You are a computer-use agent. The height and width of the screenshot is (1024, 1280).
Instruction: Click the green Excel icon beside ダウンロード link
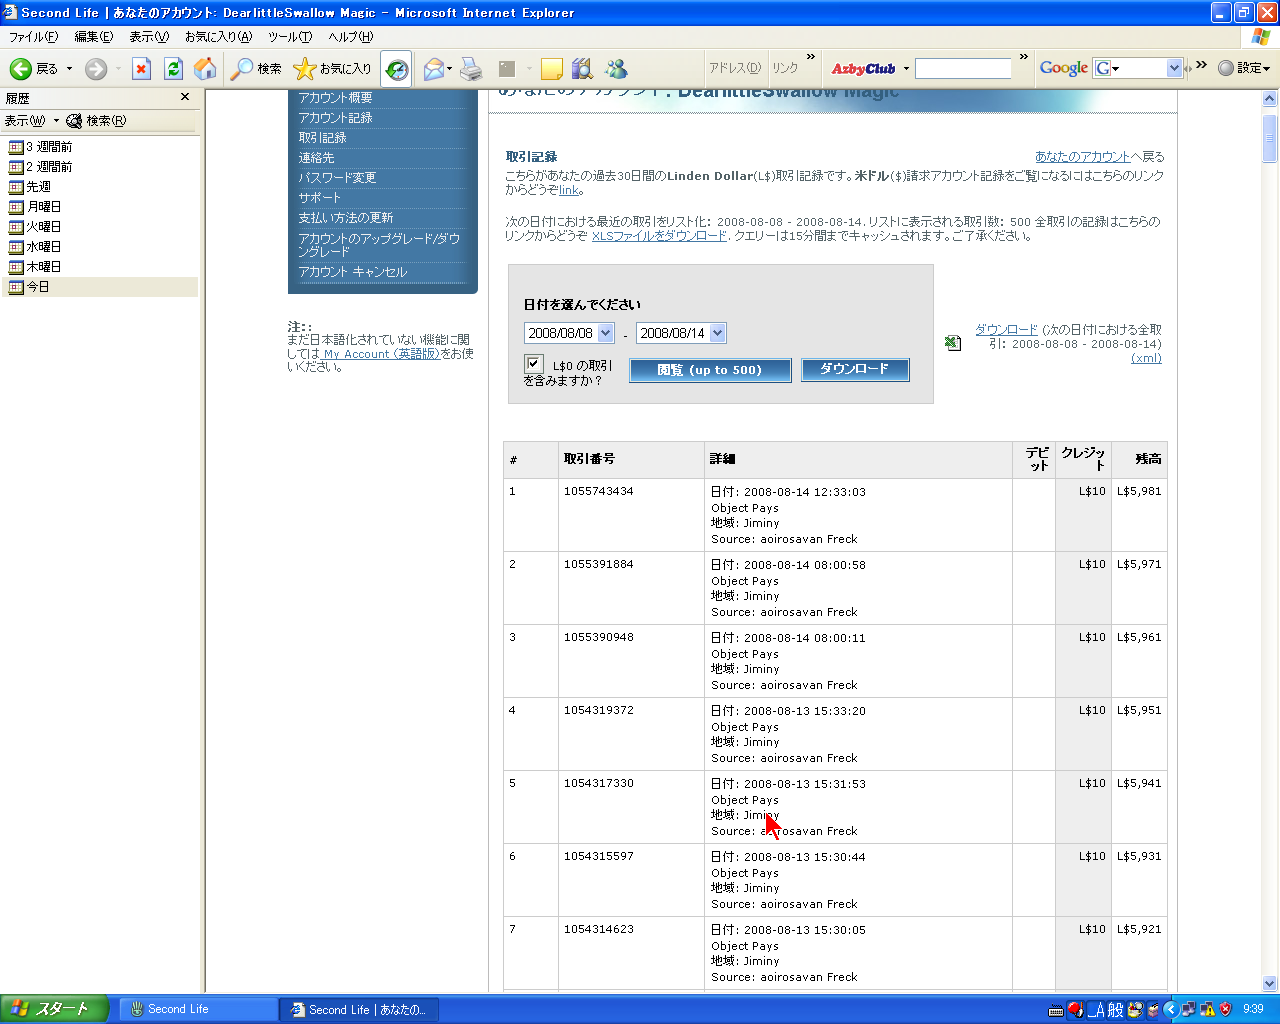(x=952, y=343)
